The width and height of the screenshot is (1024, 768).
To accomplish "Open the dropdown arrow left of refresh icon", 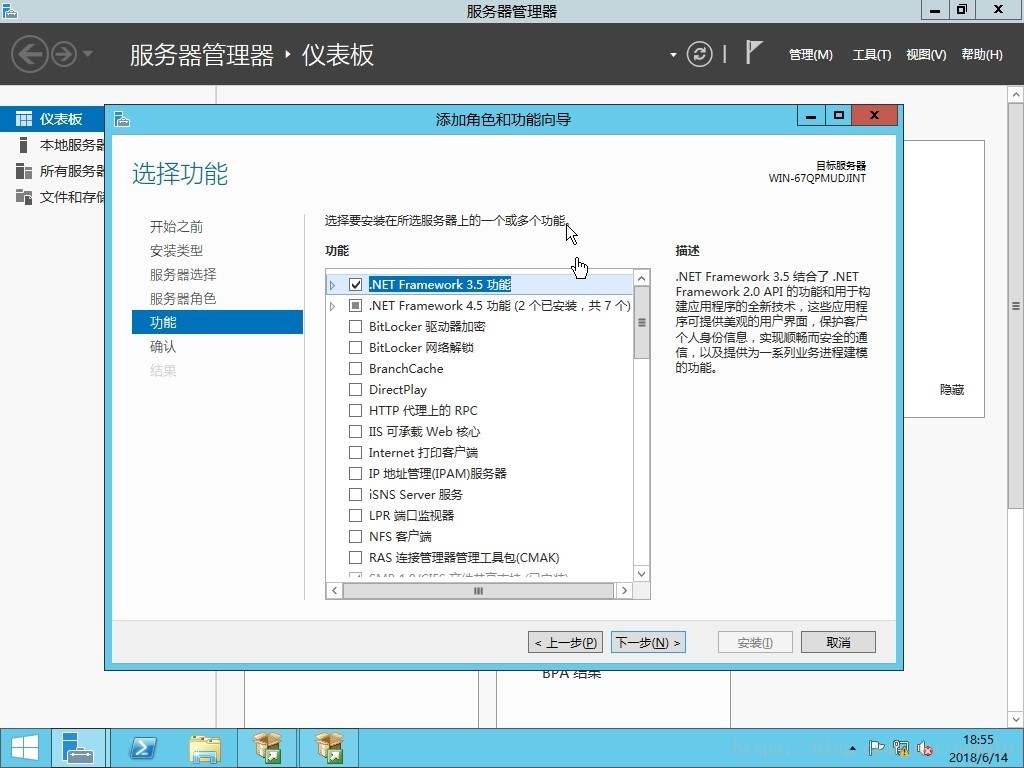I will (x=673, y=55).
